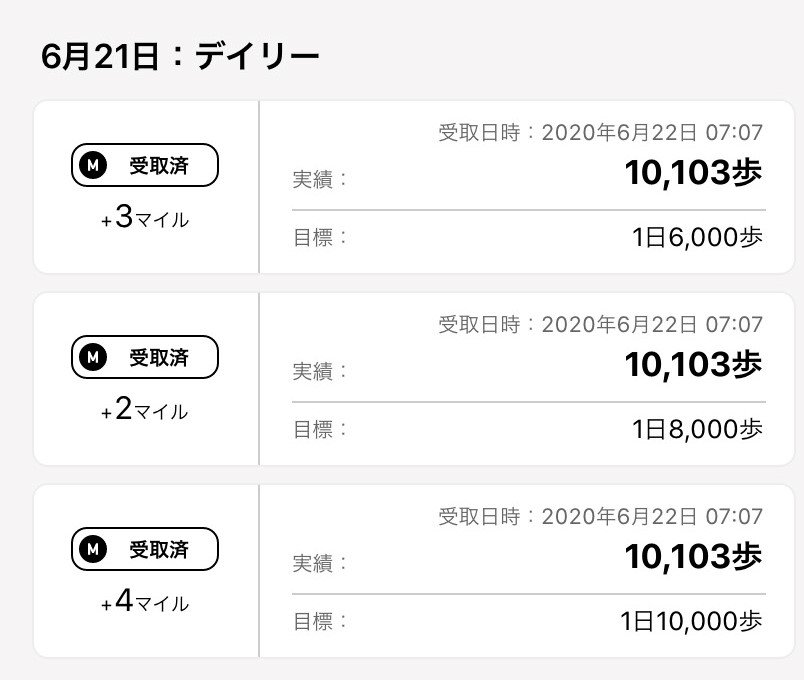This screenshot has width=804, height=680.
Task: Select the +2マイル reward label
Action: 145,409
